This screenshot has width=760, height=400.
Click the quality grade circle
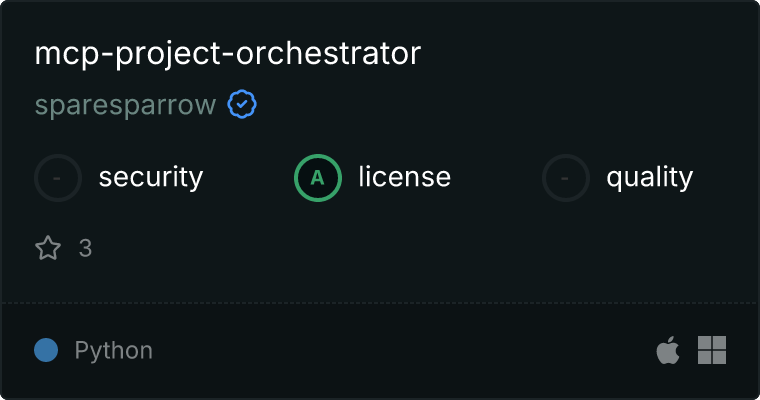point(566,178)
